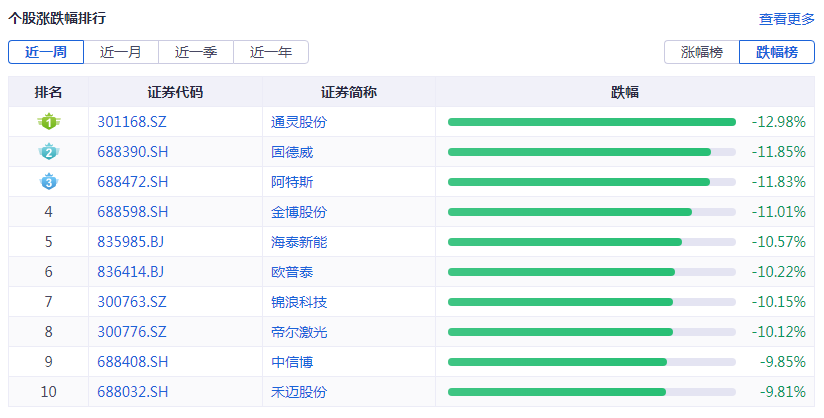Switch to 近一周 time range tab
Image resolution: width=824 pixels, height=418 pixels.
[x=46, y=52]
